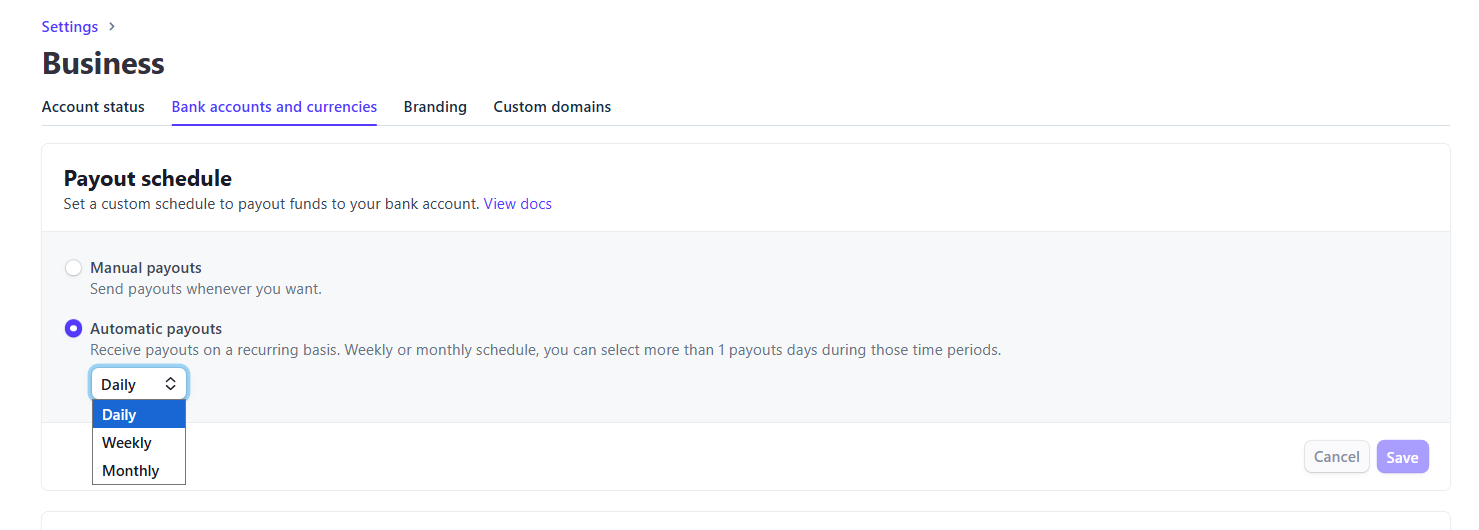Open the Branding tab
This screenshot has width=1479, height=530.
click(x=435, y=107)
